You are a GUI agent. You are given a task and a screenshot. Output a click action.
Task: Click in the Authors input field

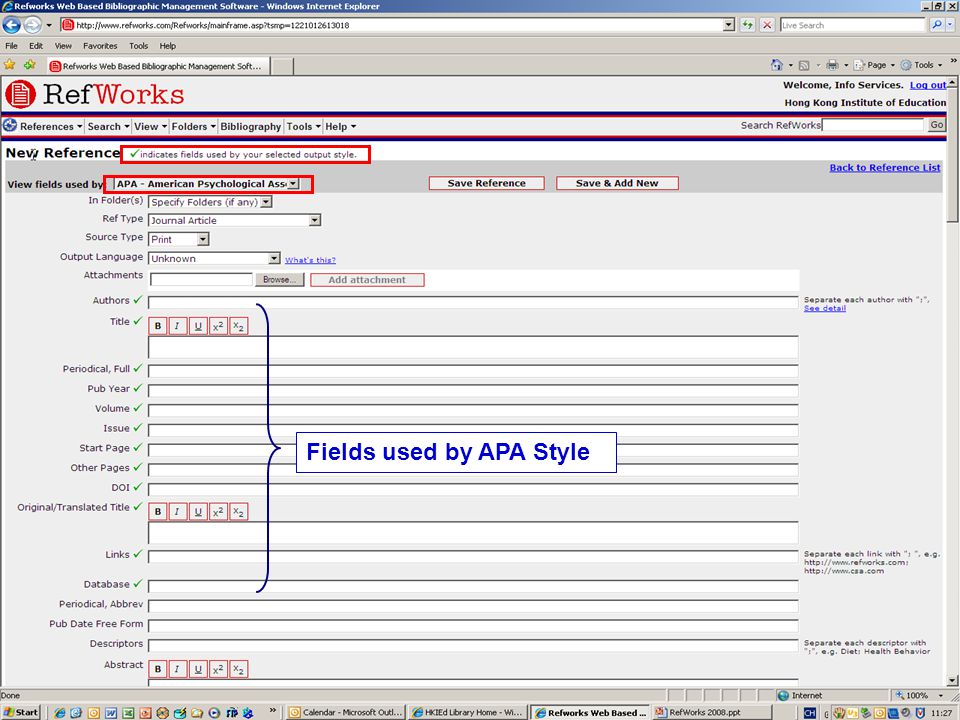[x=473, y=302]
